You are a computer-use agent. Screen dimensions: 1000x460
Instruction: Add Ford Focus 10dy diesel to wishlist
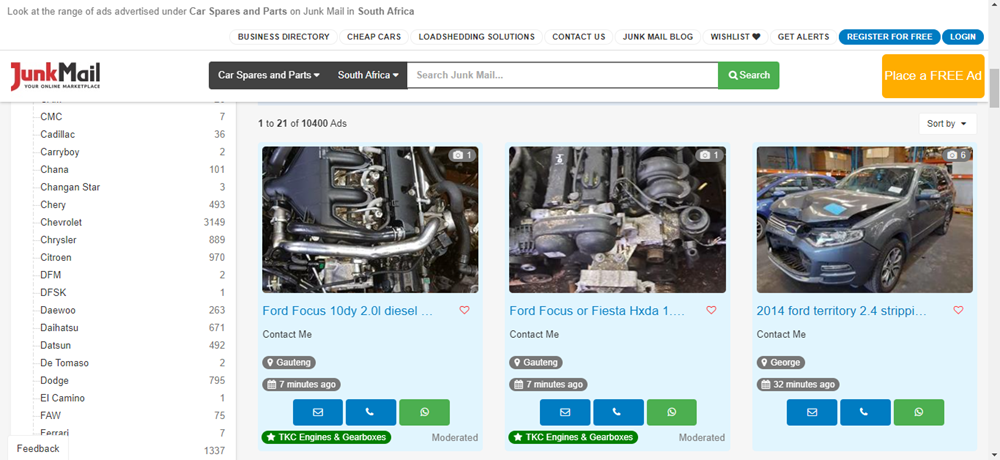[464, 310]
